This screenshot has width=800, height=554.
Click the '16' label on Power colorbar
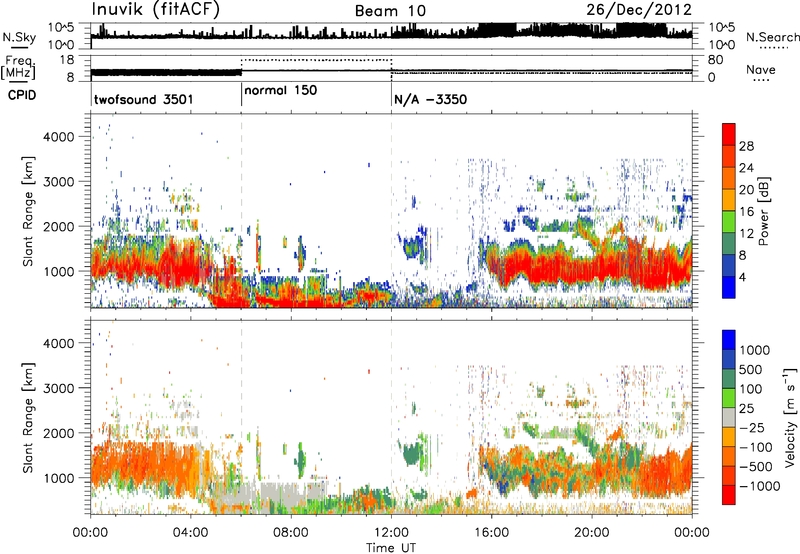pos(746,212)
